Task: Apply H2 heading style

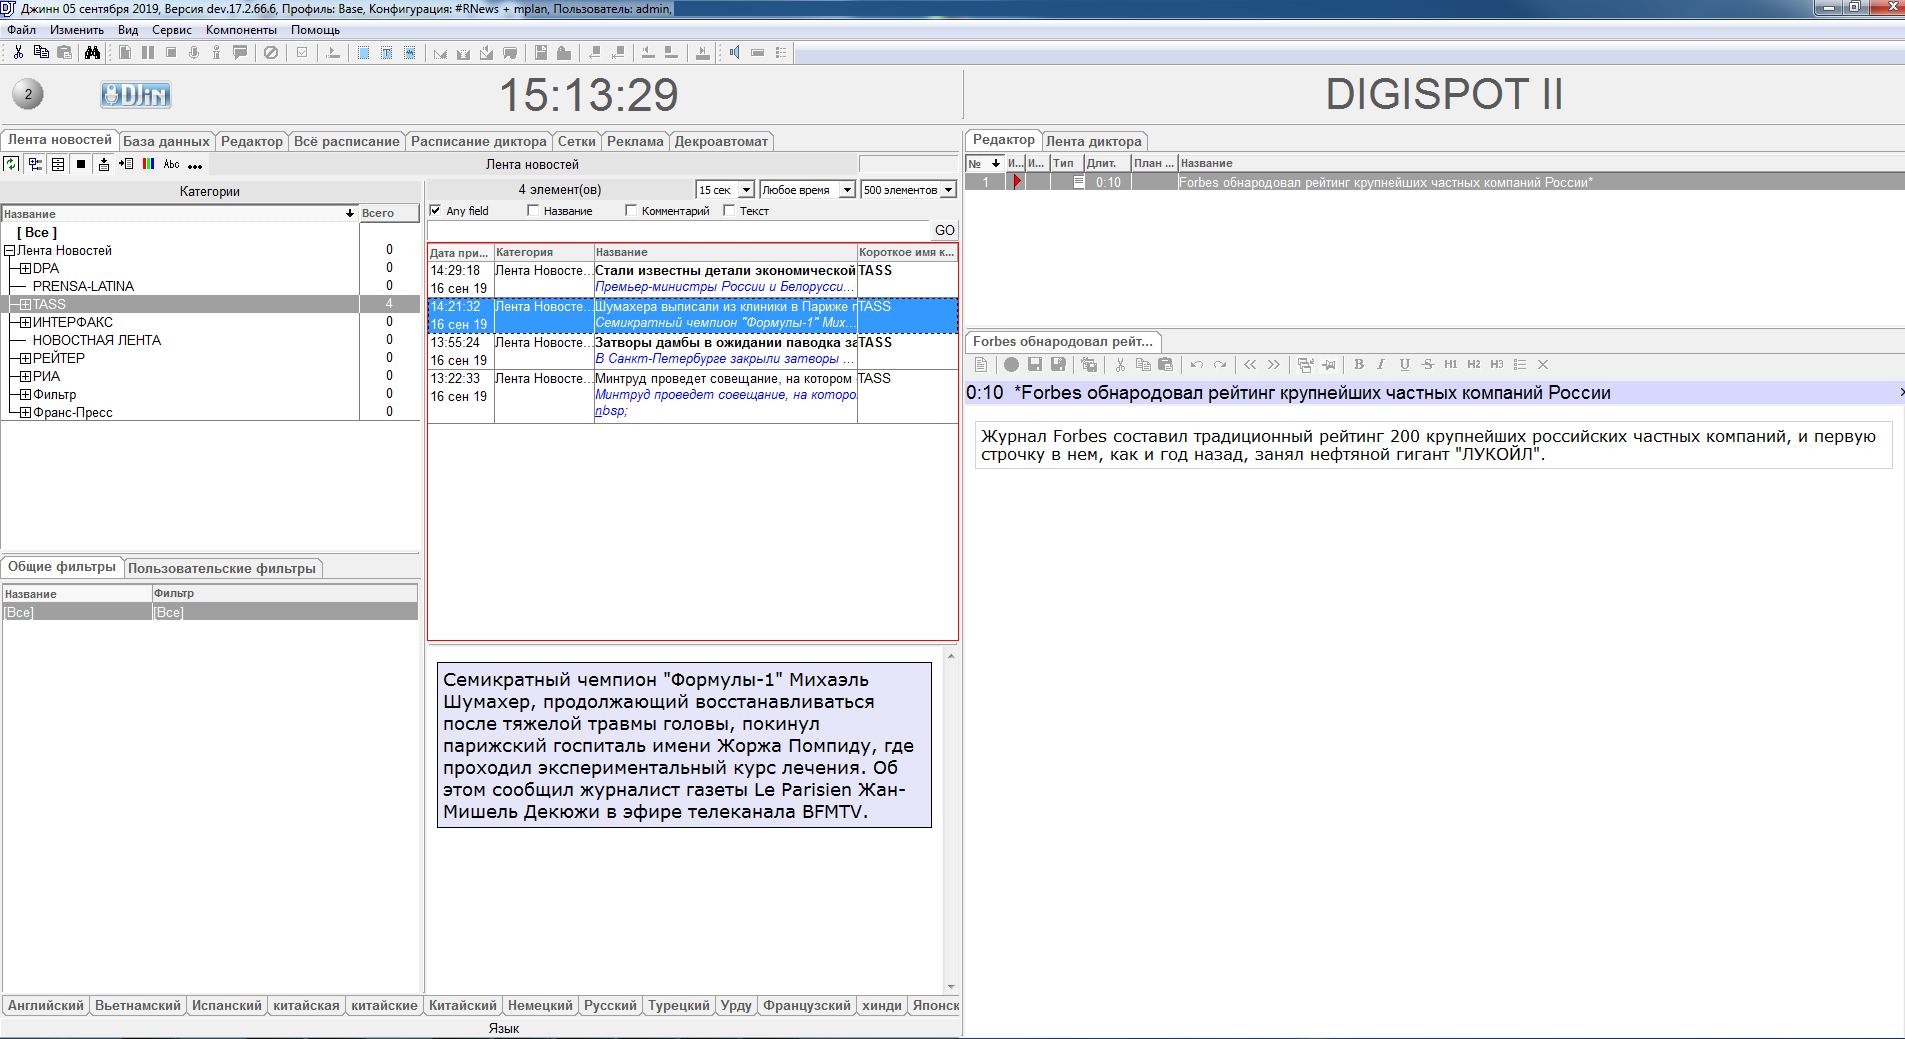Action: pyautogui.click(x=1474, y=365)
